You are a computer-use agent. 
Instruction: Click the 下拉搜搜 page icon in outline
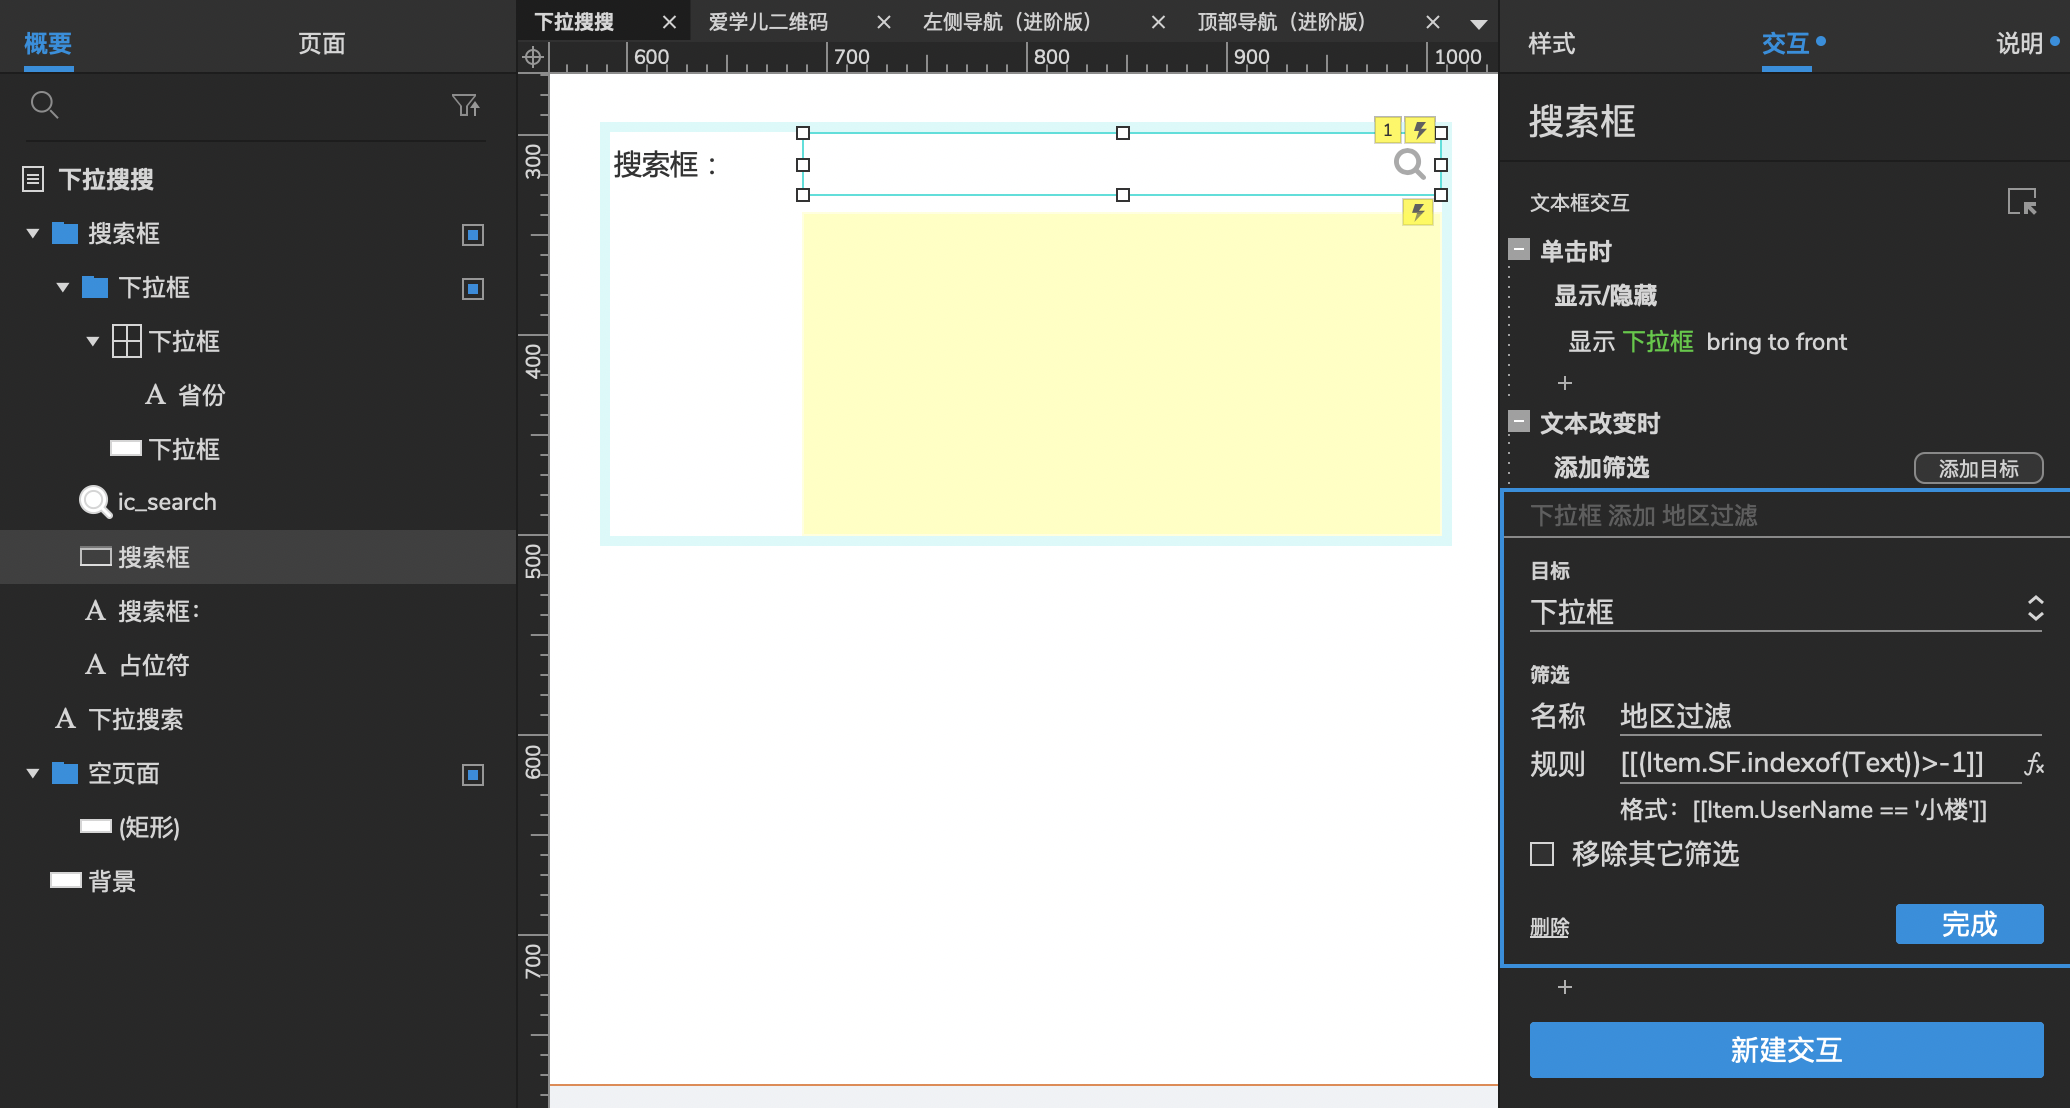pos(33,179)
